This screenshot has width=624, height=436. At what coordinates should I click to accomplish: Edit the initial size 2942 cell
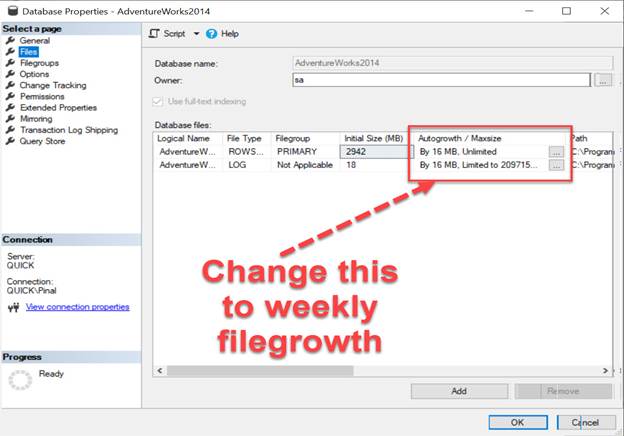pos(376,152)
